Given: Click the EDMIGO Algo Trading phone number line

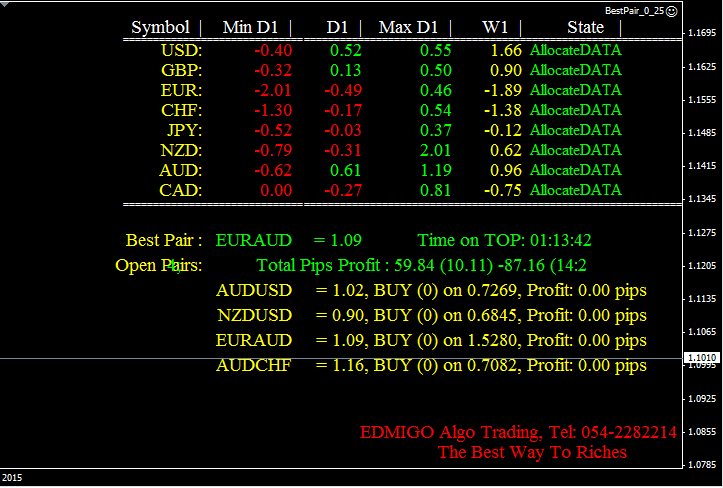Looking at the screenshot, I should pyautogui.click(x=518, y=433).
